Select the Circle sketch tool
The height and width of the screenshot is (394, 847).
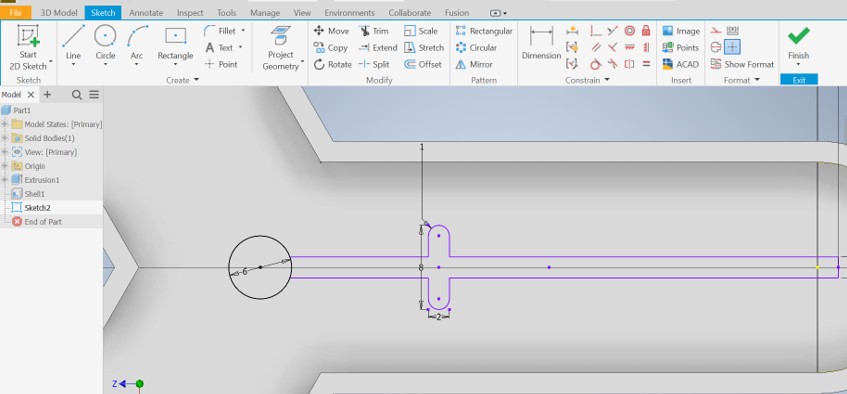pyautogui.click(x=105, y=42)
